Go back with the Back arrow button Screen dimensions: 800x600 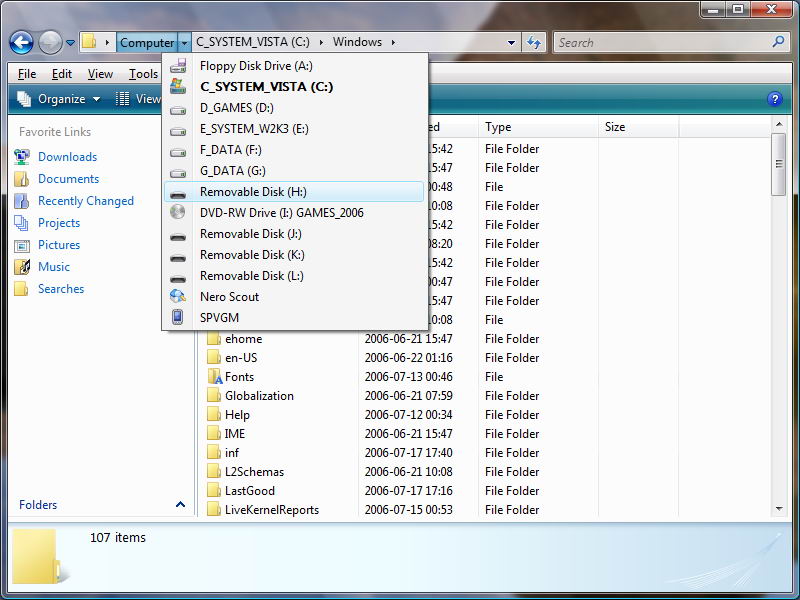click(x=21, y=42)
